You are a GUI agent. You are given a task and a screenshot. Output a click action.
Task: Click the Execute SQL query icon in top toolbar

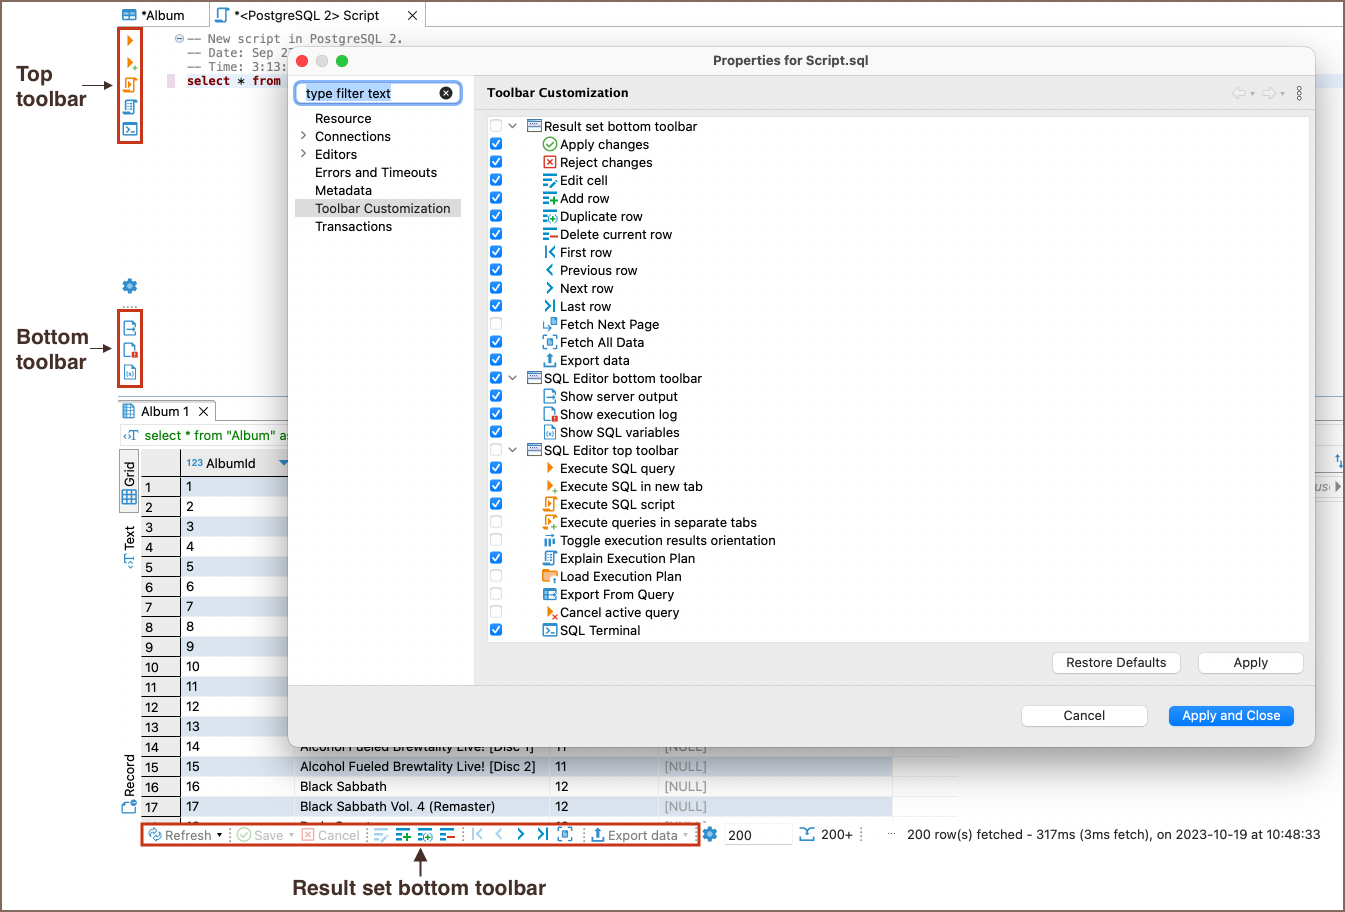click(130, 41)
